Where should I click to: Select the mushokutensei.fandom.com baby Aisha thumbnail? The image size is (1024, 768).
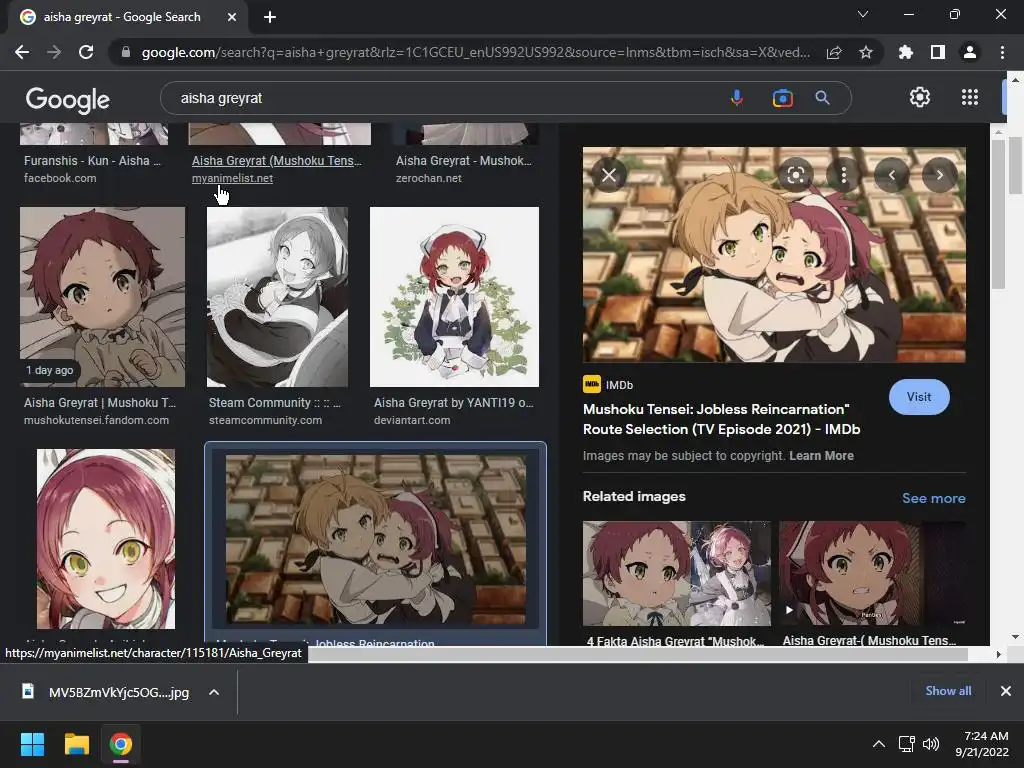point(103,297)
